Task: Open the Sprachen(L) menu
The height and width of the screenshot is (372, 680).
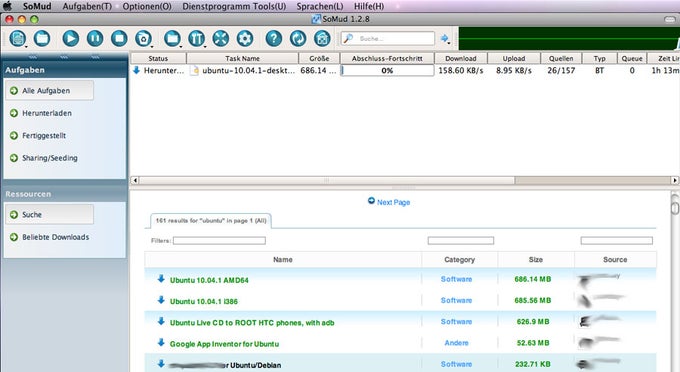Action: click(320, 7)
